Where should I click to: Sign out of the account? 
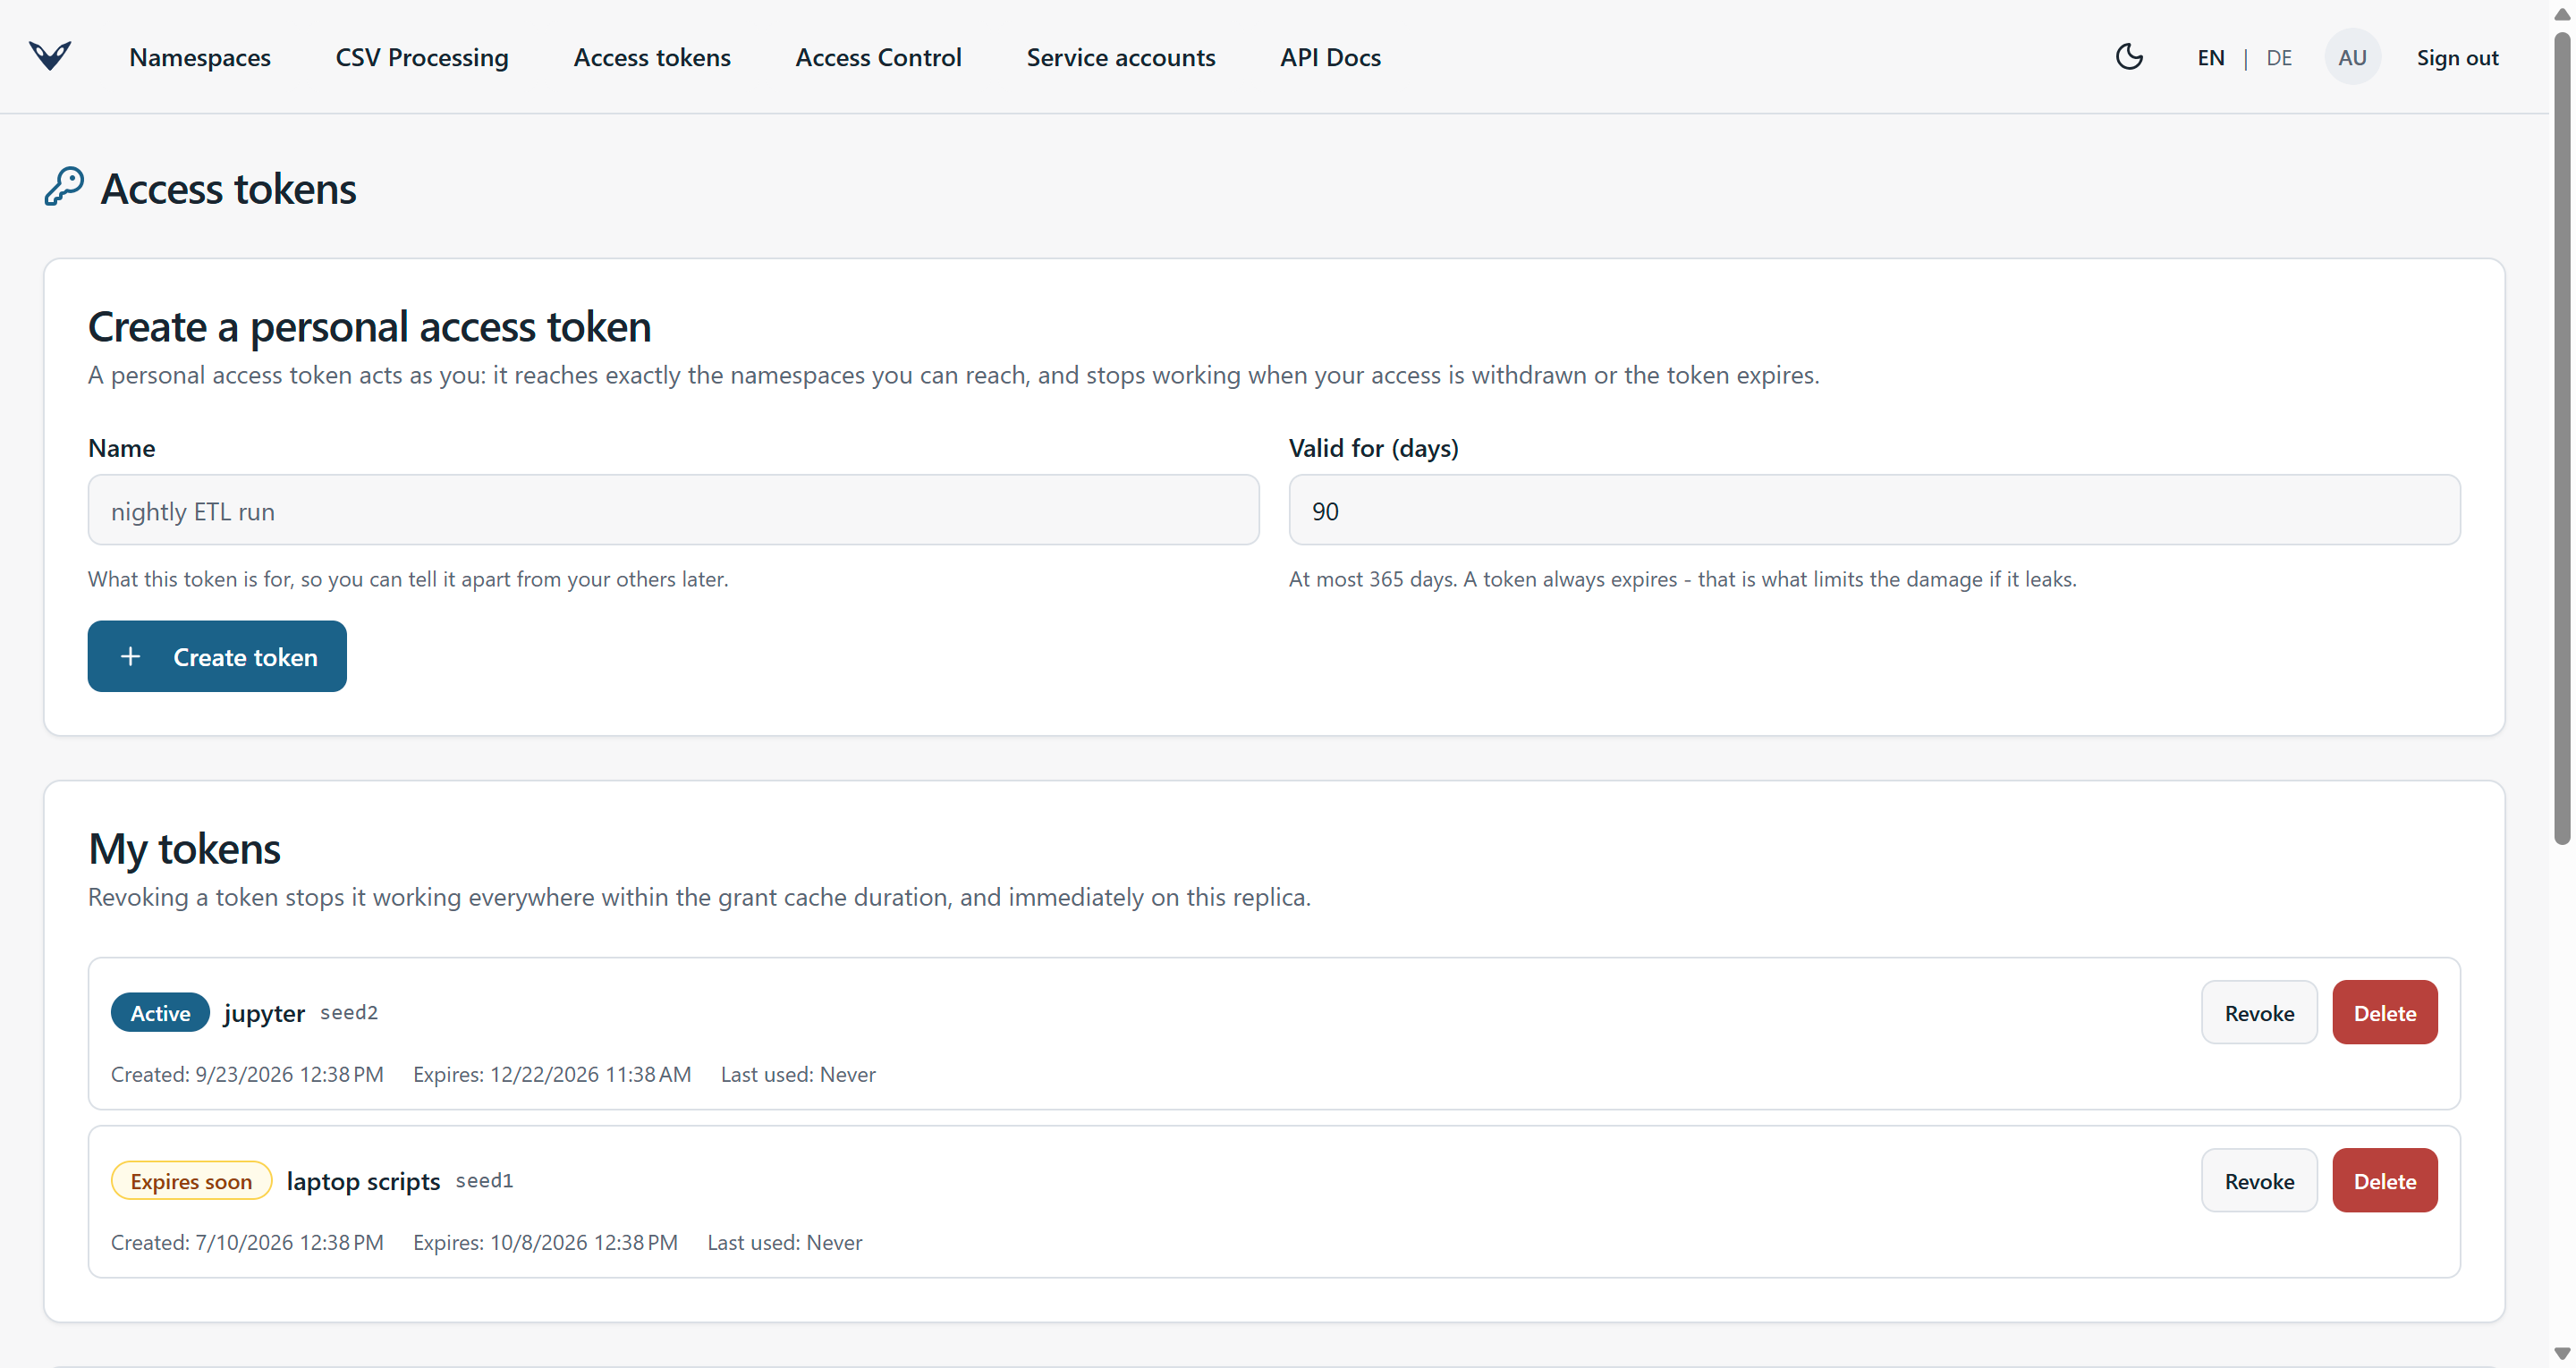point(2457,57)
